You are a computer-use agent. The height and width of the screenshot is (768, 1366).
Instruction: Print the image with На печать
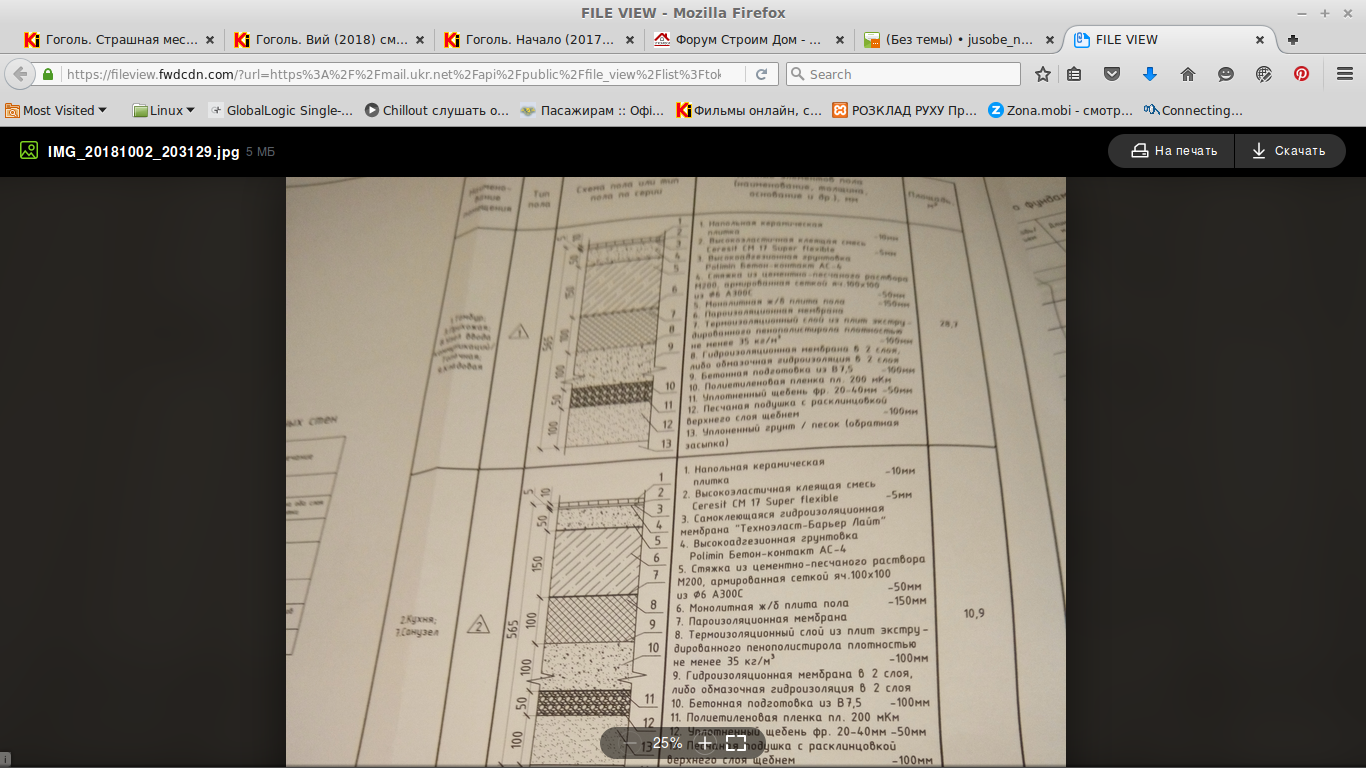[x=1173, y=151]
